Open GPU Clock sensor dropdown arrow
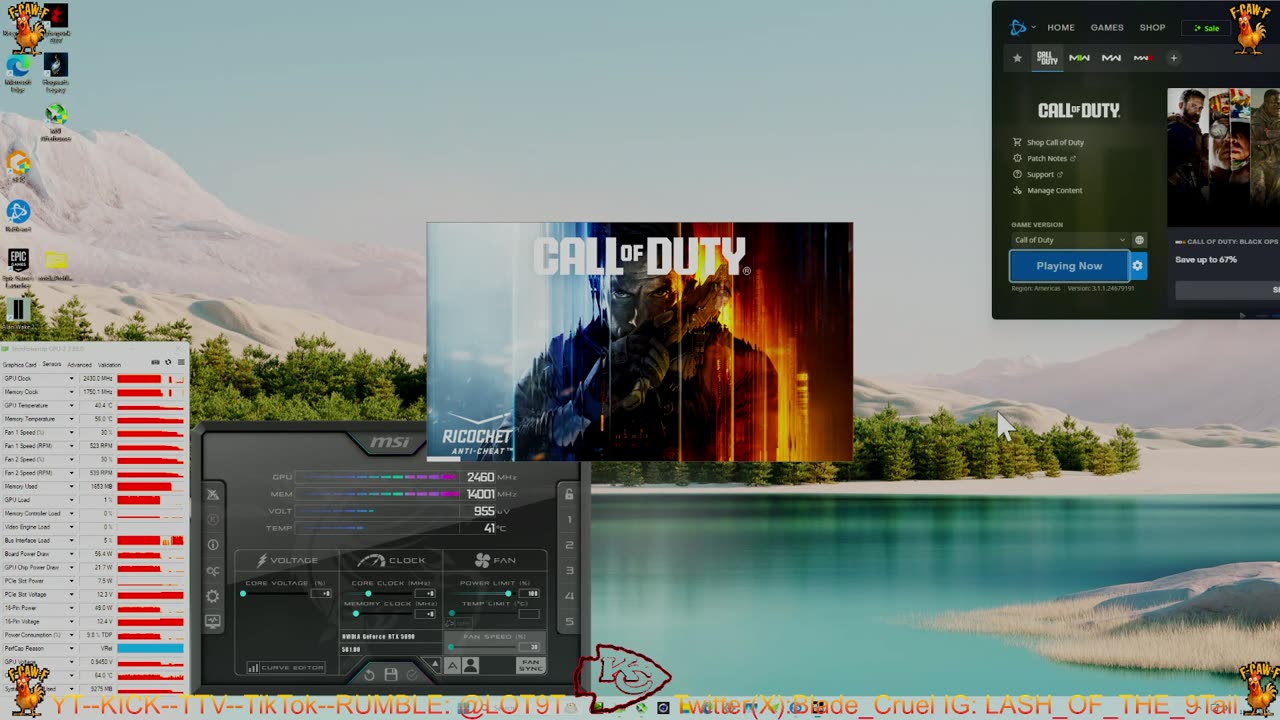This screenshot has height=720, width=1280. coord(71,379)
